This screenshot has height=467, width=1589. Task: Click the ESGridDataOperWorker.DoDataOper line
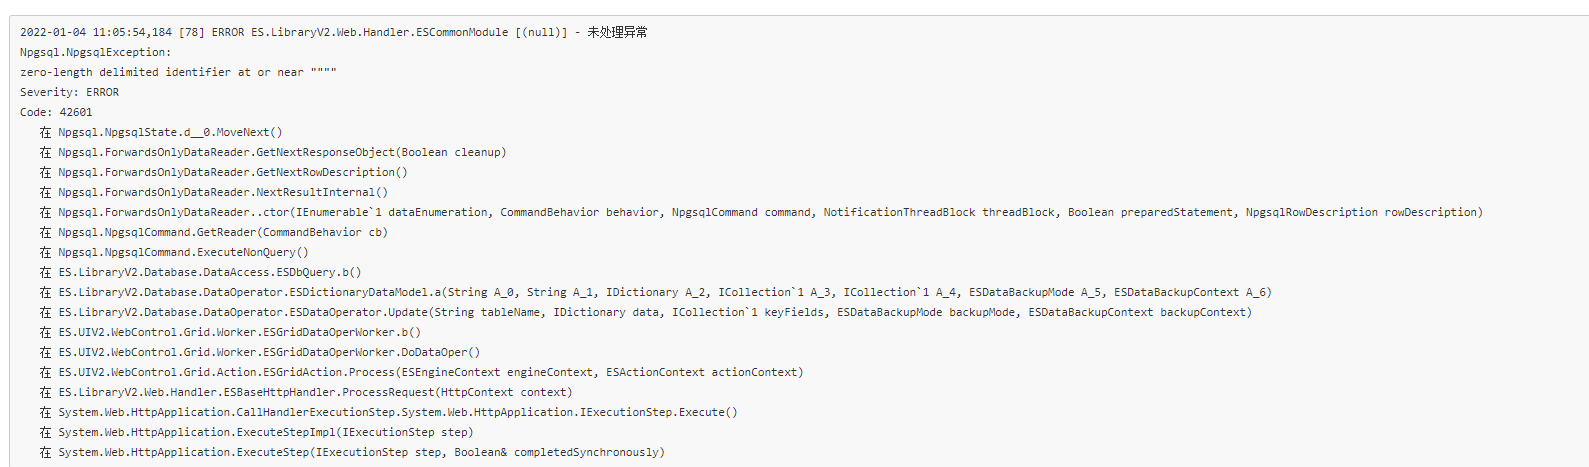click(259, 352)
